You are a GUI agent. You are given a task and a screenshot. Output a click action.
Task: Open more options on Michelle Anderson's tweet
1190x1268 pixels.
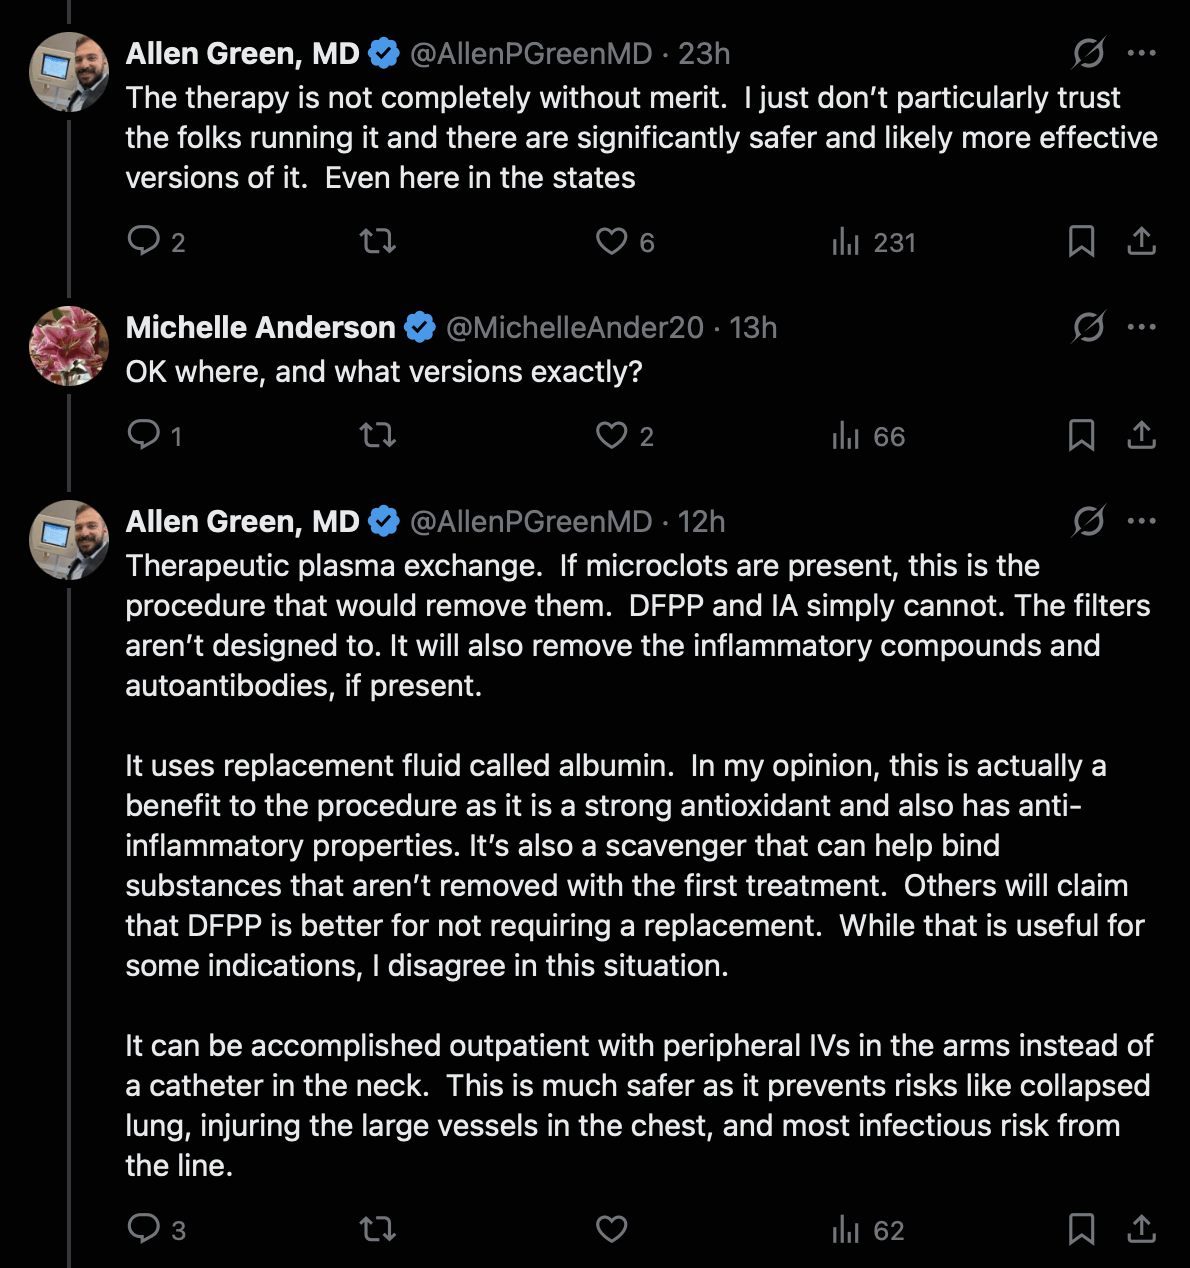[1141, 327]
